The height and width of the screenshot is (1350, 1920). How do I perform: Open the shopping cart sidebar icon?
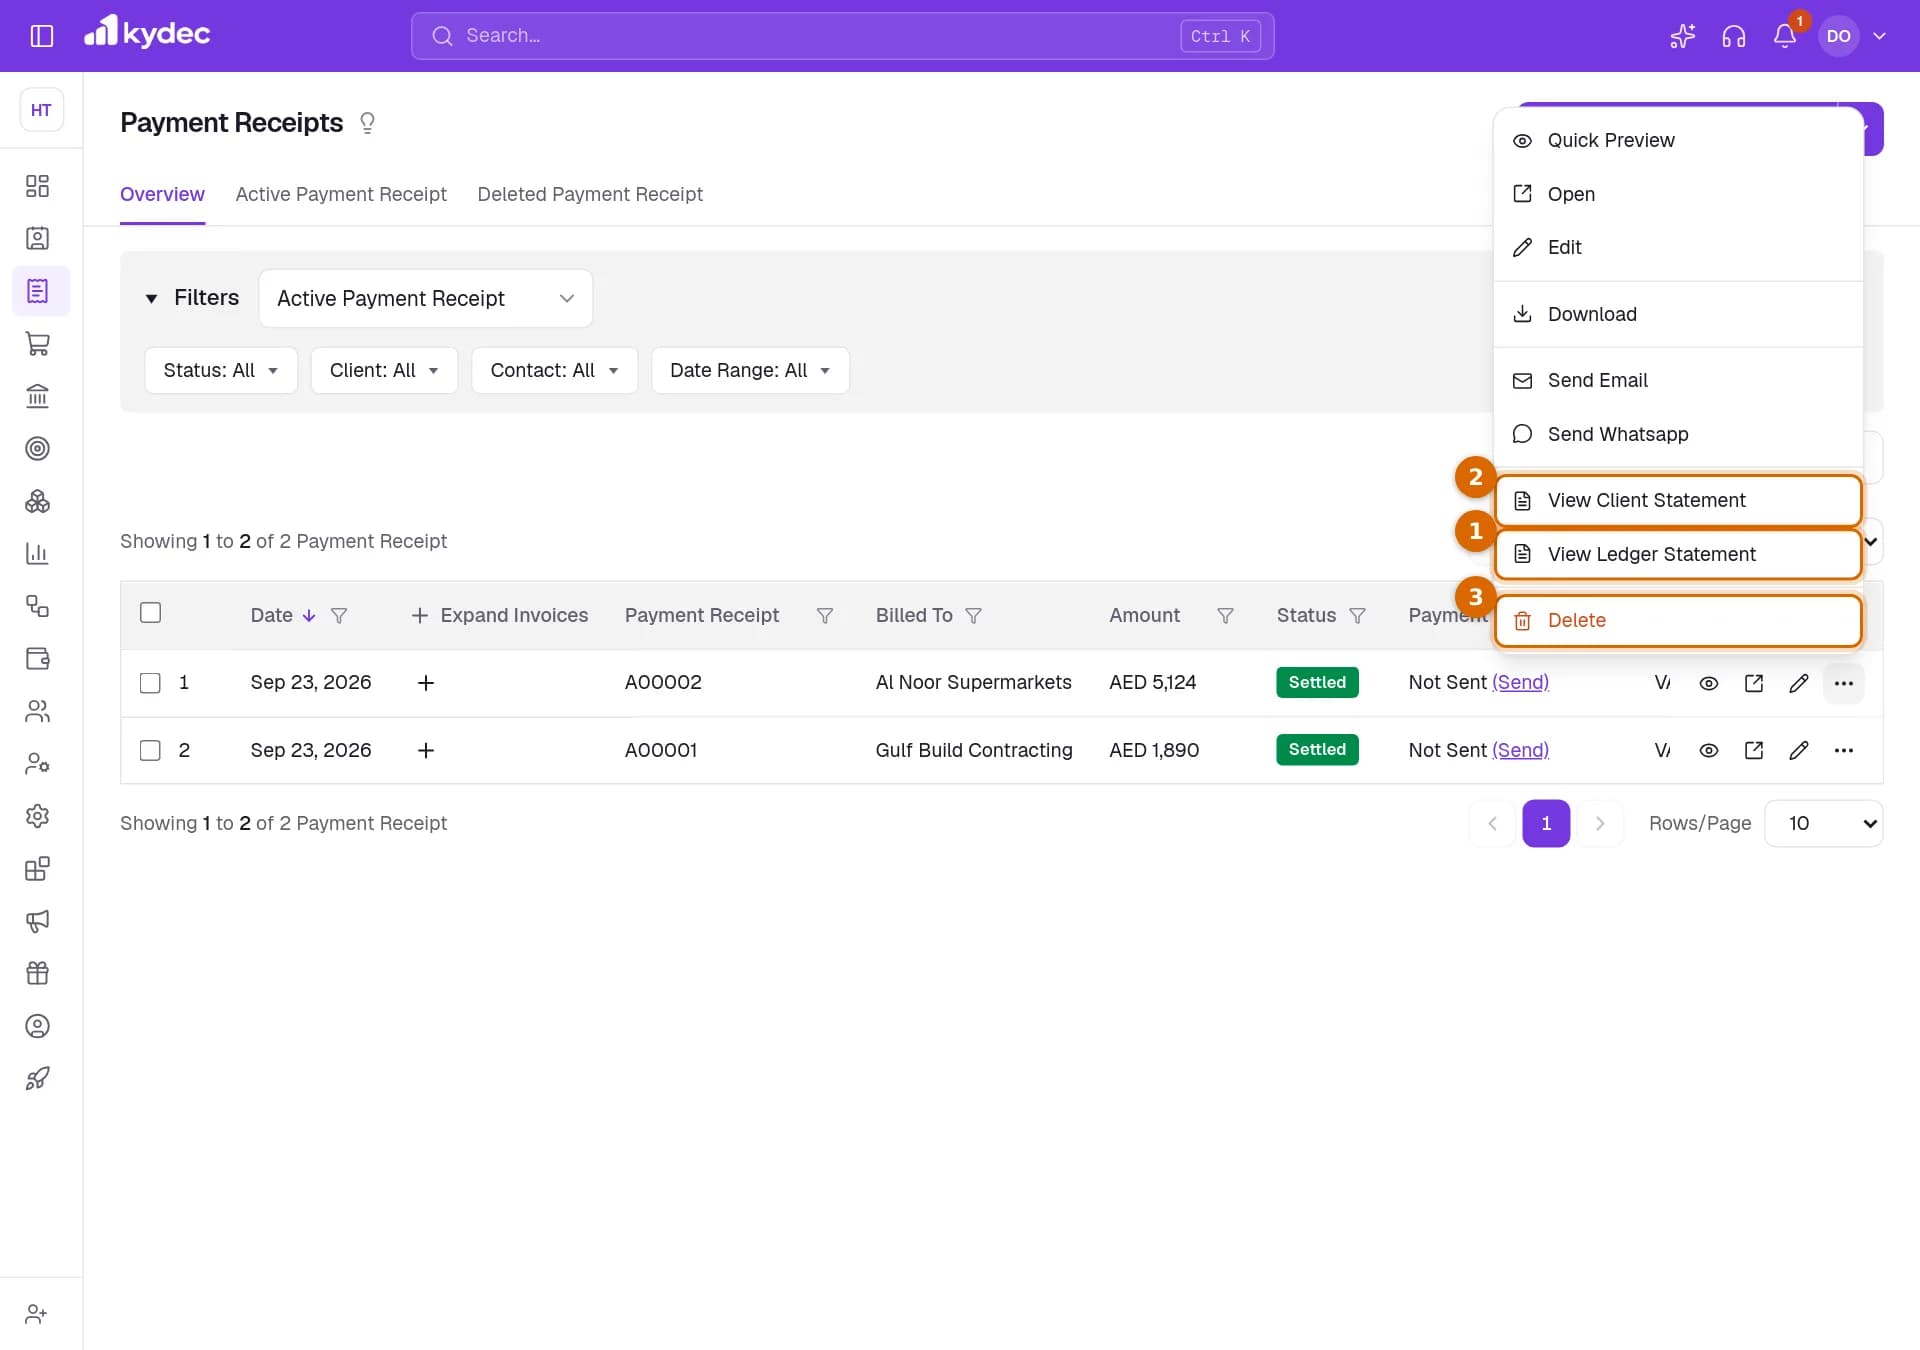pyautogui.click(x=37, y=344)
